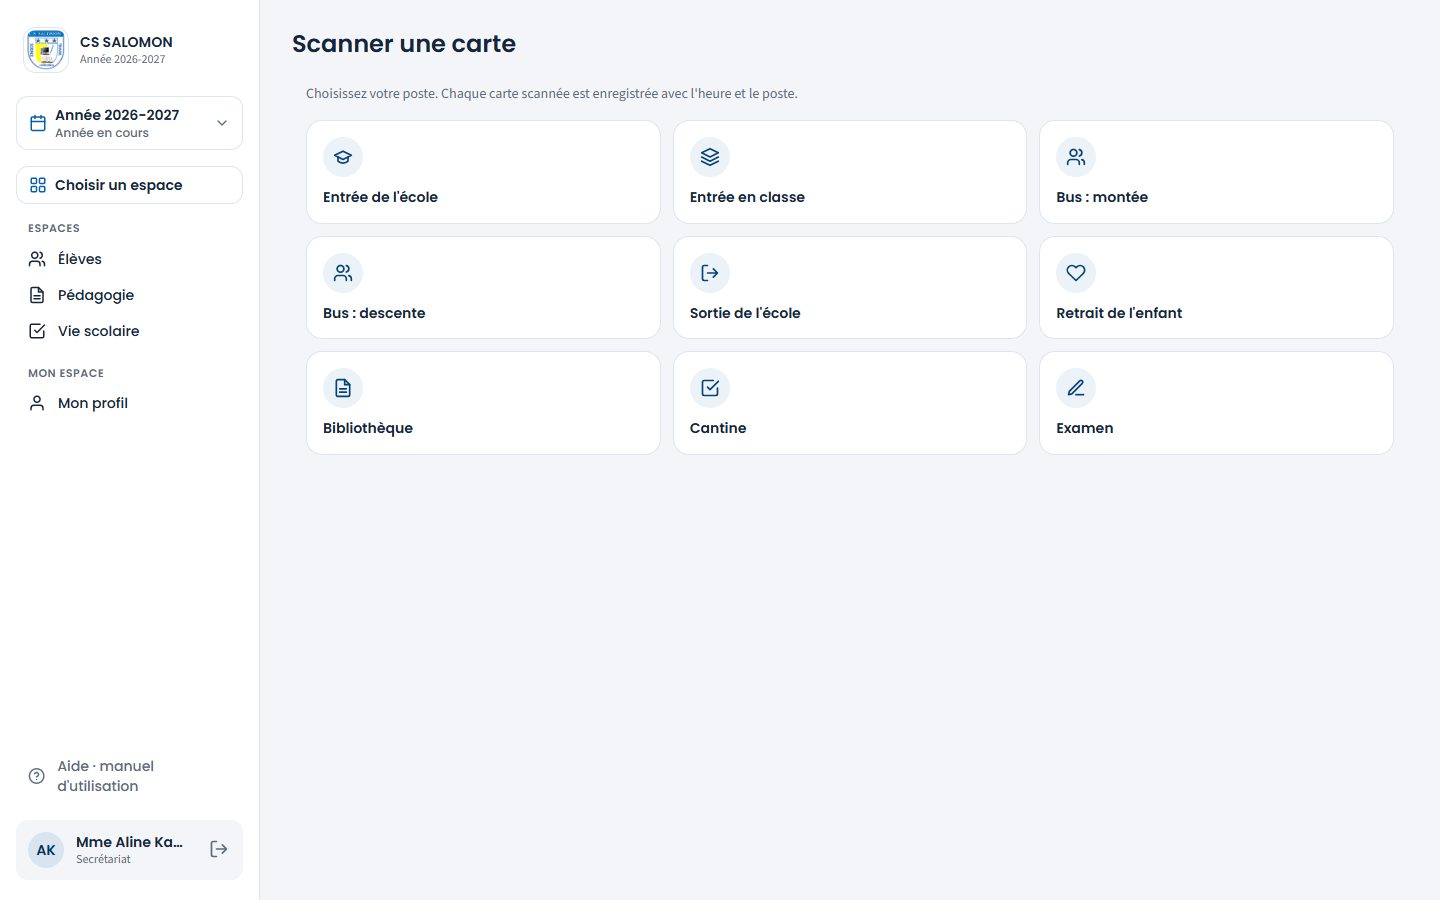The width and height of the screenshot is (1440, 900).
Task: Select the Entrée de l'école post label
Action: click(380, 197)
